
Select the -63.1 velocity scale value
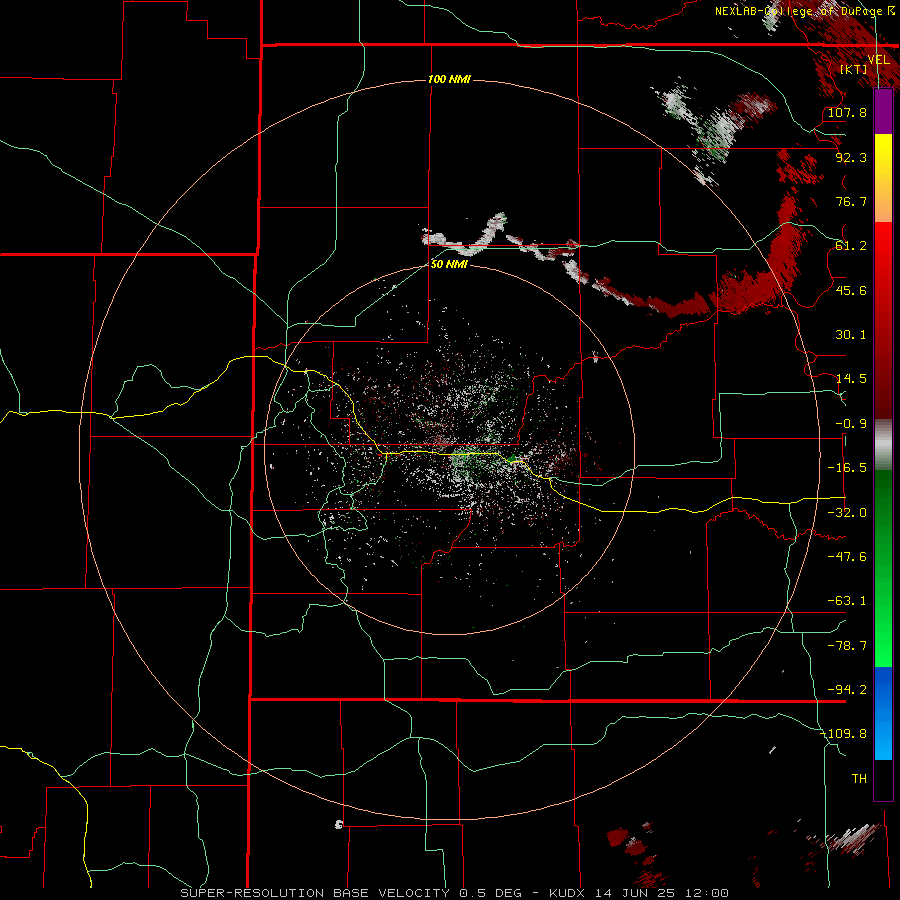(x=847, y=600)
